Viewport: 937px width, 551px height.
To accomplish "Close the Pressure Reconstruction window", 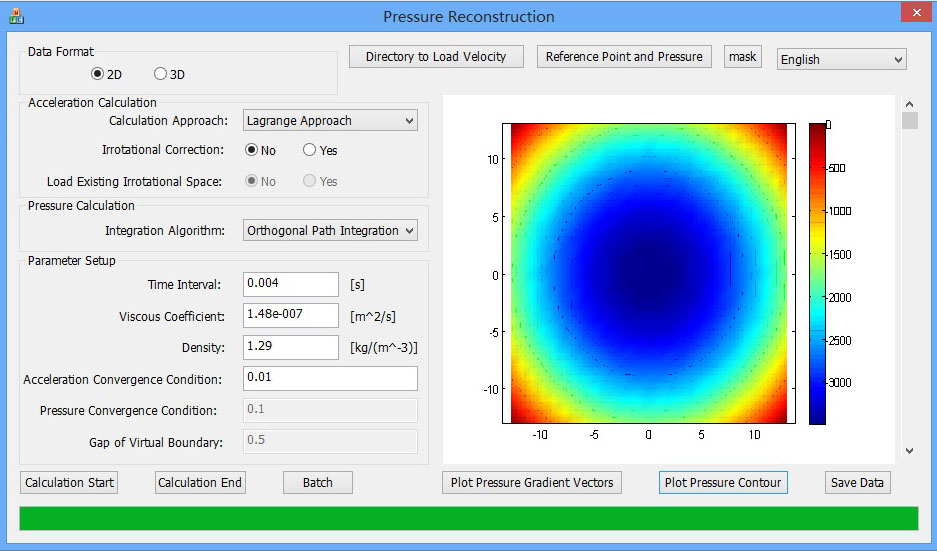I will click(912, 12).
